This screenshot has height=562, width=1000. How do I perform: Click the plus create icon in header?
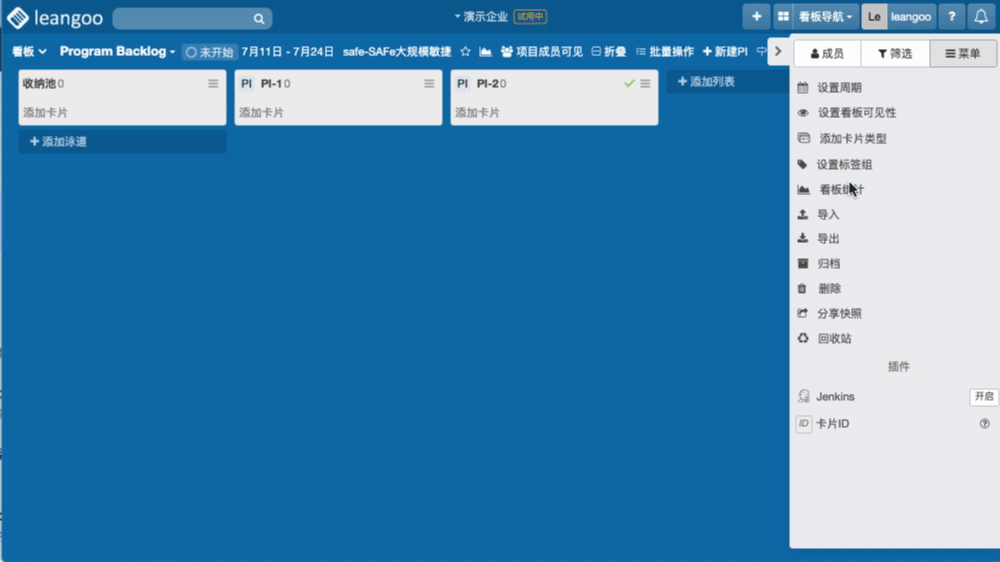pyautogui.click(x=756, y=17)
